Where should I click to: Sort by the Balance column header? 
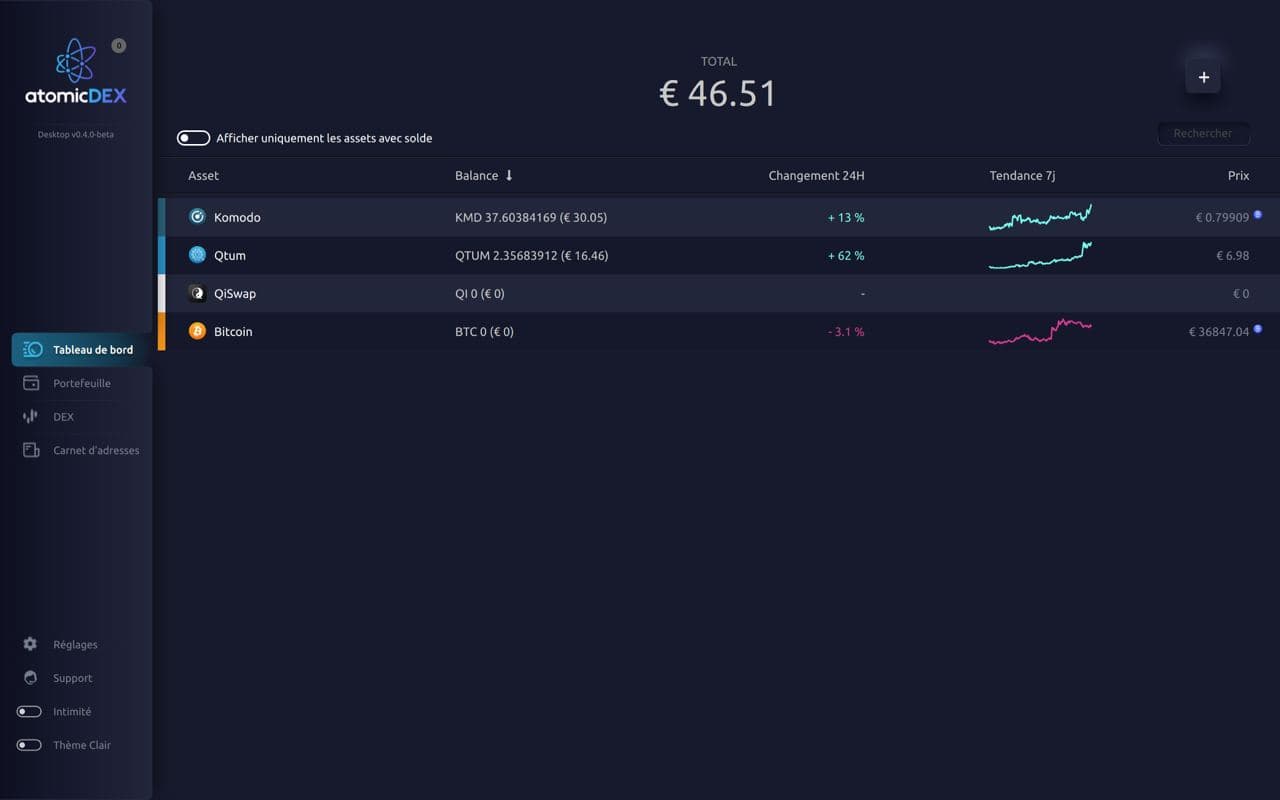(476, 175)
